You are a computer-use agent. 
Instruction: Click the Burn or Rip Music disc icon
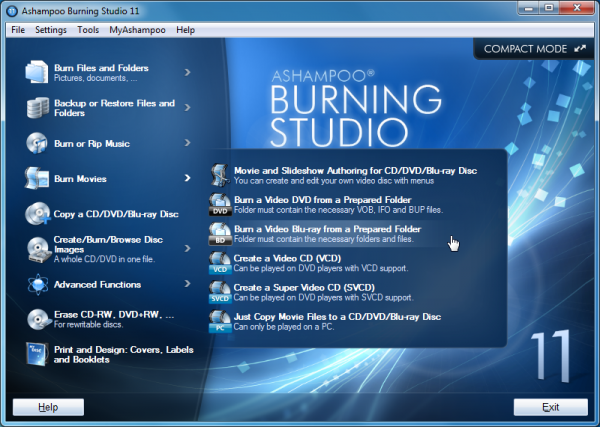pos(37,143)
